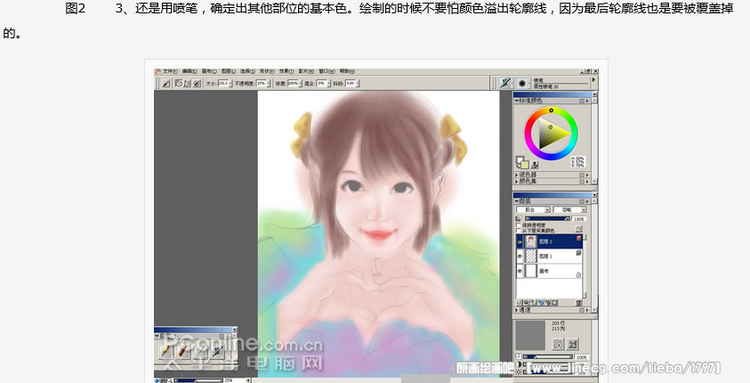Click the main/additional color swatch pair
750x383 pixels.
pyautogui.click(x=522, y=163)
